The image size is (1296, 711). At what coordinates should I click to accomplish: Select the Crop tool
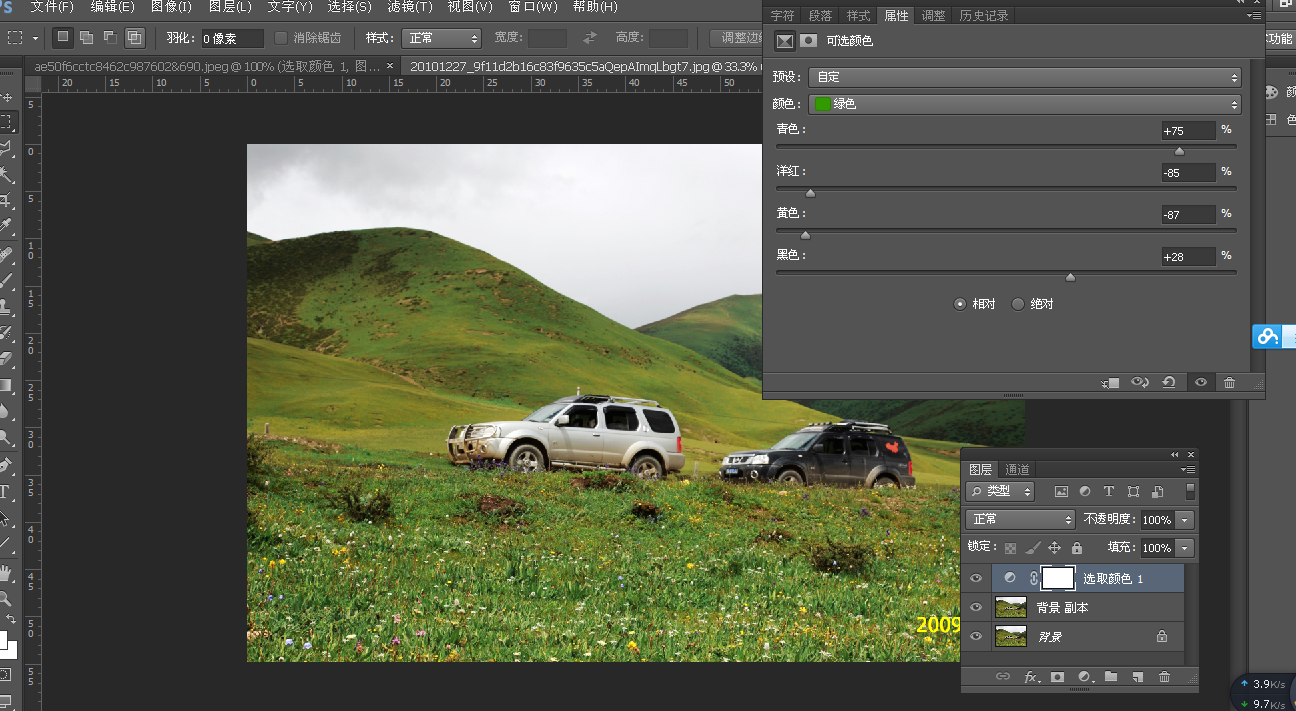point(6,201)
